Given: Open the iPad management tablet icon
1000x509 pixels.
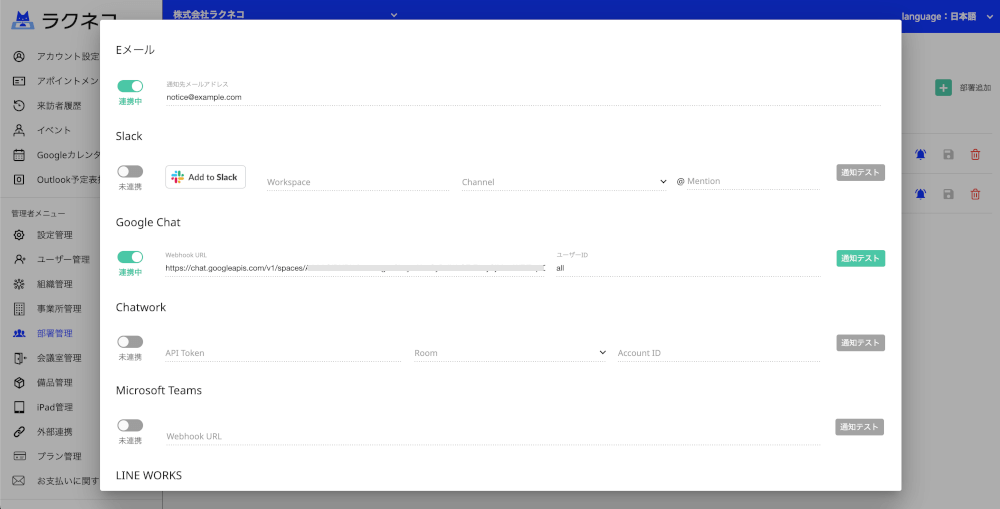Looking at the screenshot, I should [19, 407].
